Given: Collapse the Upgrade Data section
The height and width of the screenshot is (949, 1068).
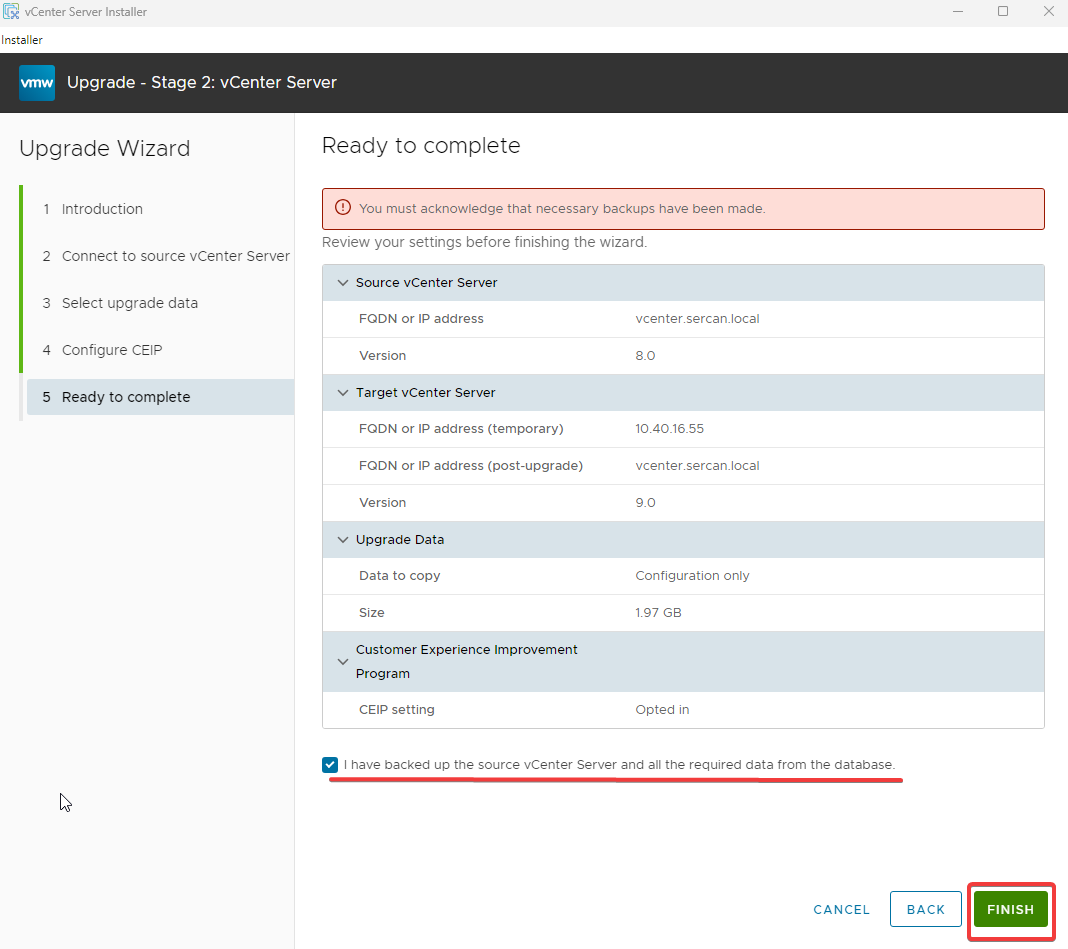Looking at the screenshot, I should tap(343, 540).
